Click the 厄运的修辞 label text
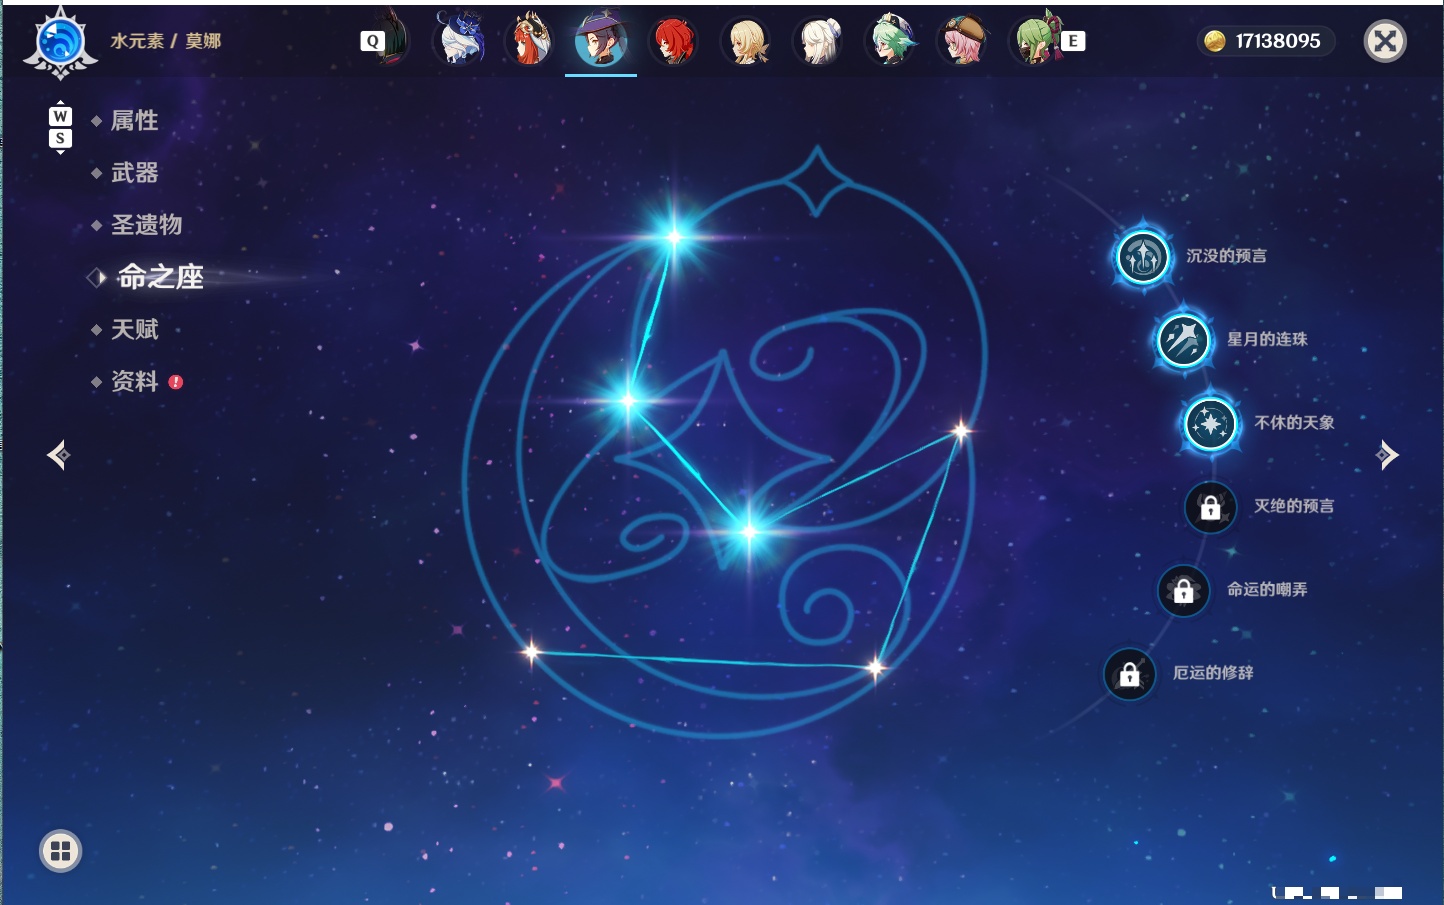The width and height of the screenshot is (1444, 905). pyautogui.click(x=1213, y=673)
